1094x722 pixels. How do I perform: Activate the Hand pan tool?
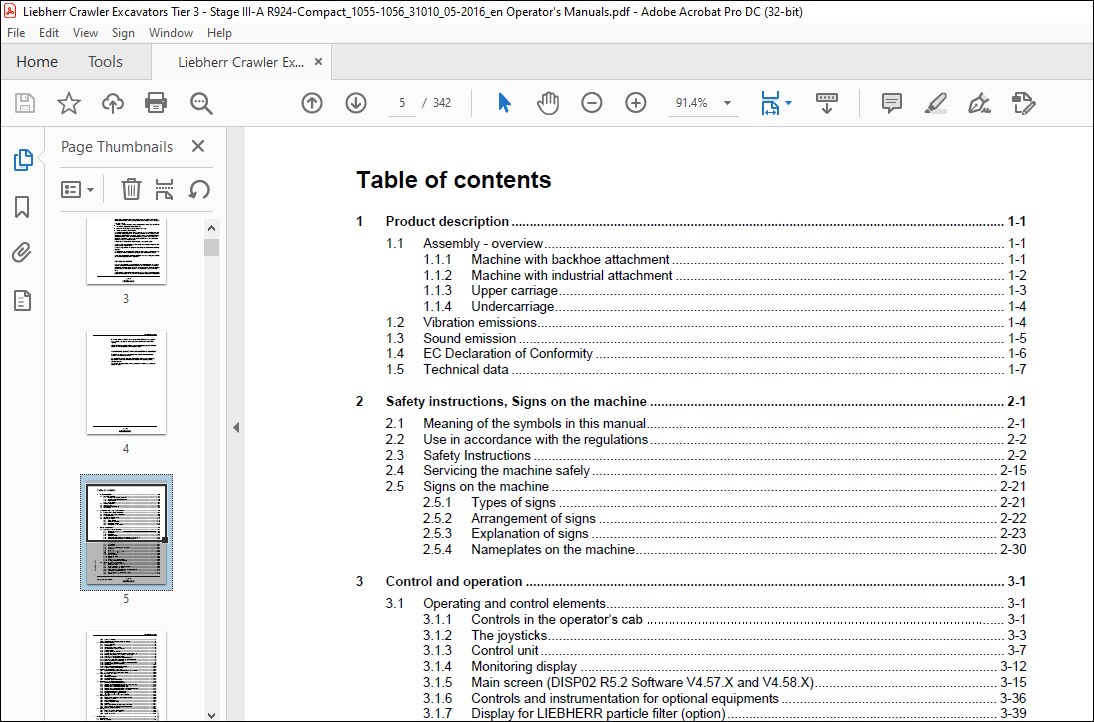548,103
